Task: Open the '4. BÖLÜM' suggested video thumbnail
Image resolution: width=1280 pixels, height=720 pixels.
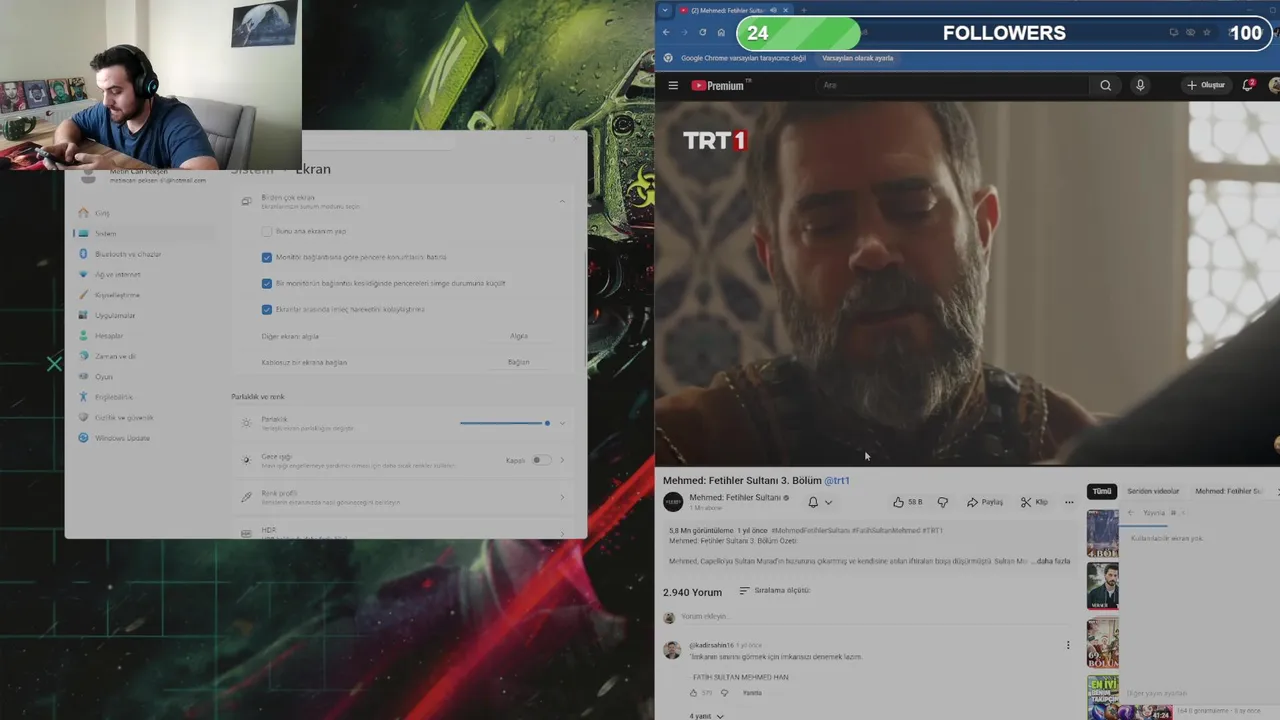Action: [x=1103, y=533]
